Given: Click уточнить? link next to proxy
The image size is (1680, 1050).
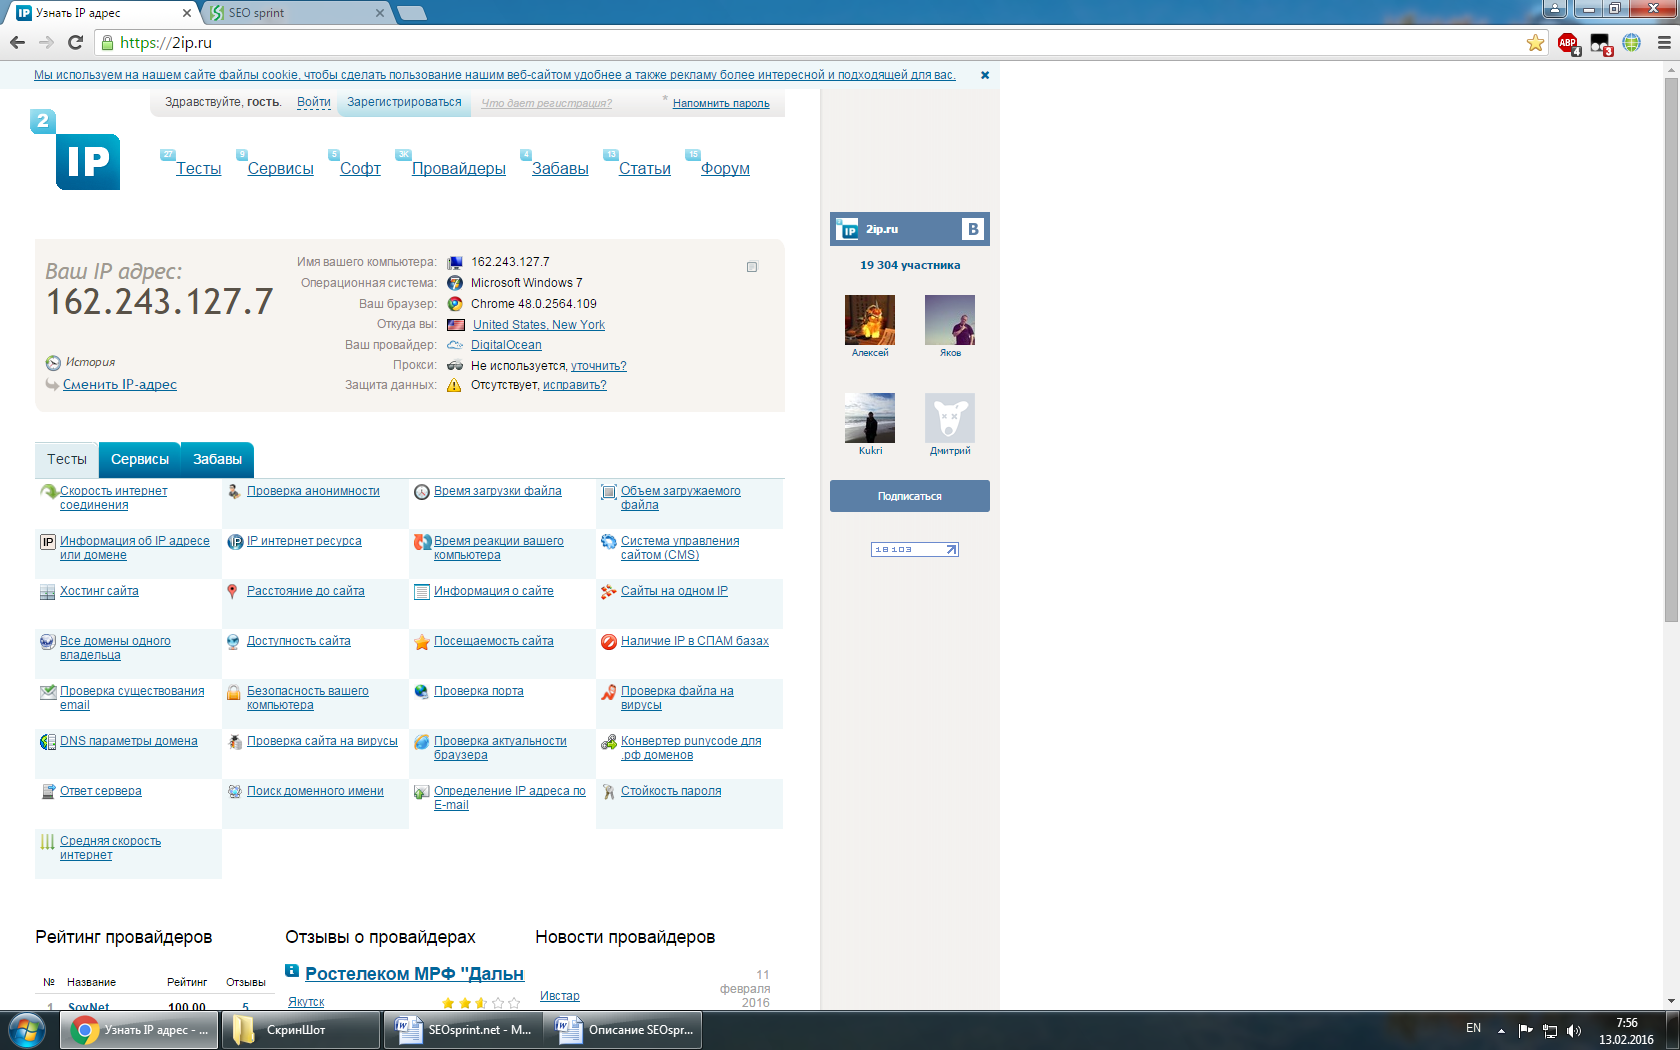Looking at the screenshot, I should (599, 366).
